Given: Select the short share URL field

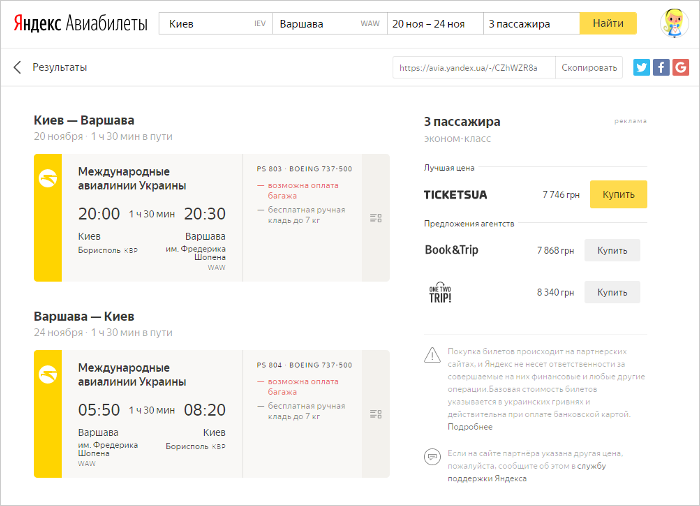Looking at the screenshot, I should (x=474, y=67).
